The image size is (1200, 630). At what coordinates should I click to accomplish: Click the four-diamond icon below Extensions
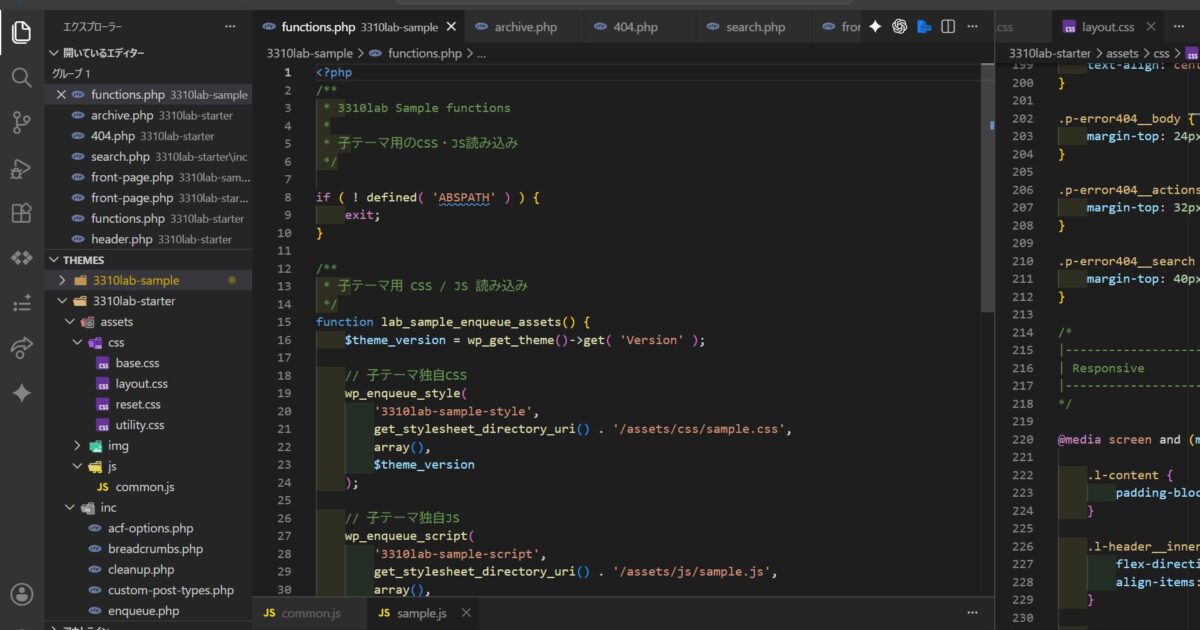coord(21,258)
